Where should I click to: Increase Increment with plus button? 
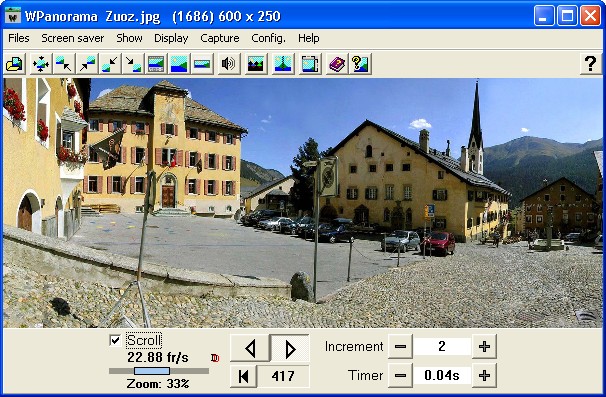click(484, 346)
